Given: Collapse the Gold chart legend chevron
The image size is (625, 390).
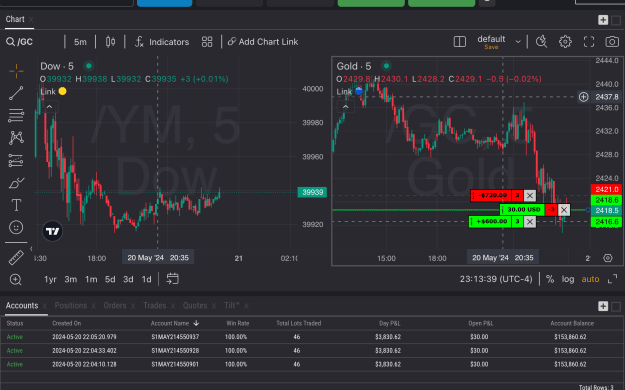Looking at the screenshot, I should 346,107.
